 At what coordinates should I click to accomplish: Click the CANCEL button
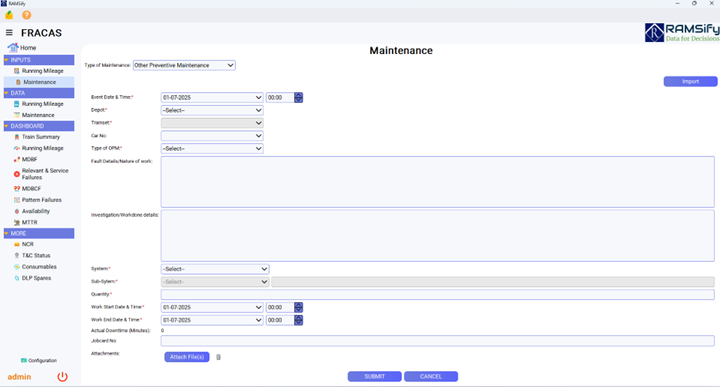(x=431, y=376)
